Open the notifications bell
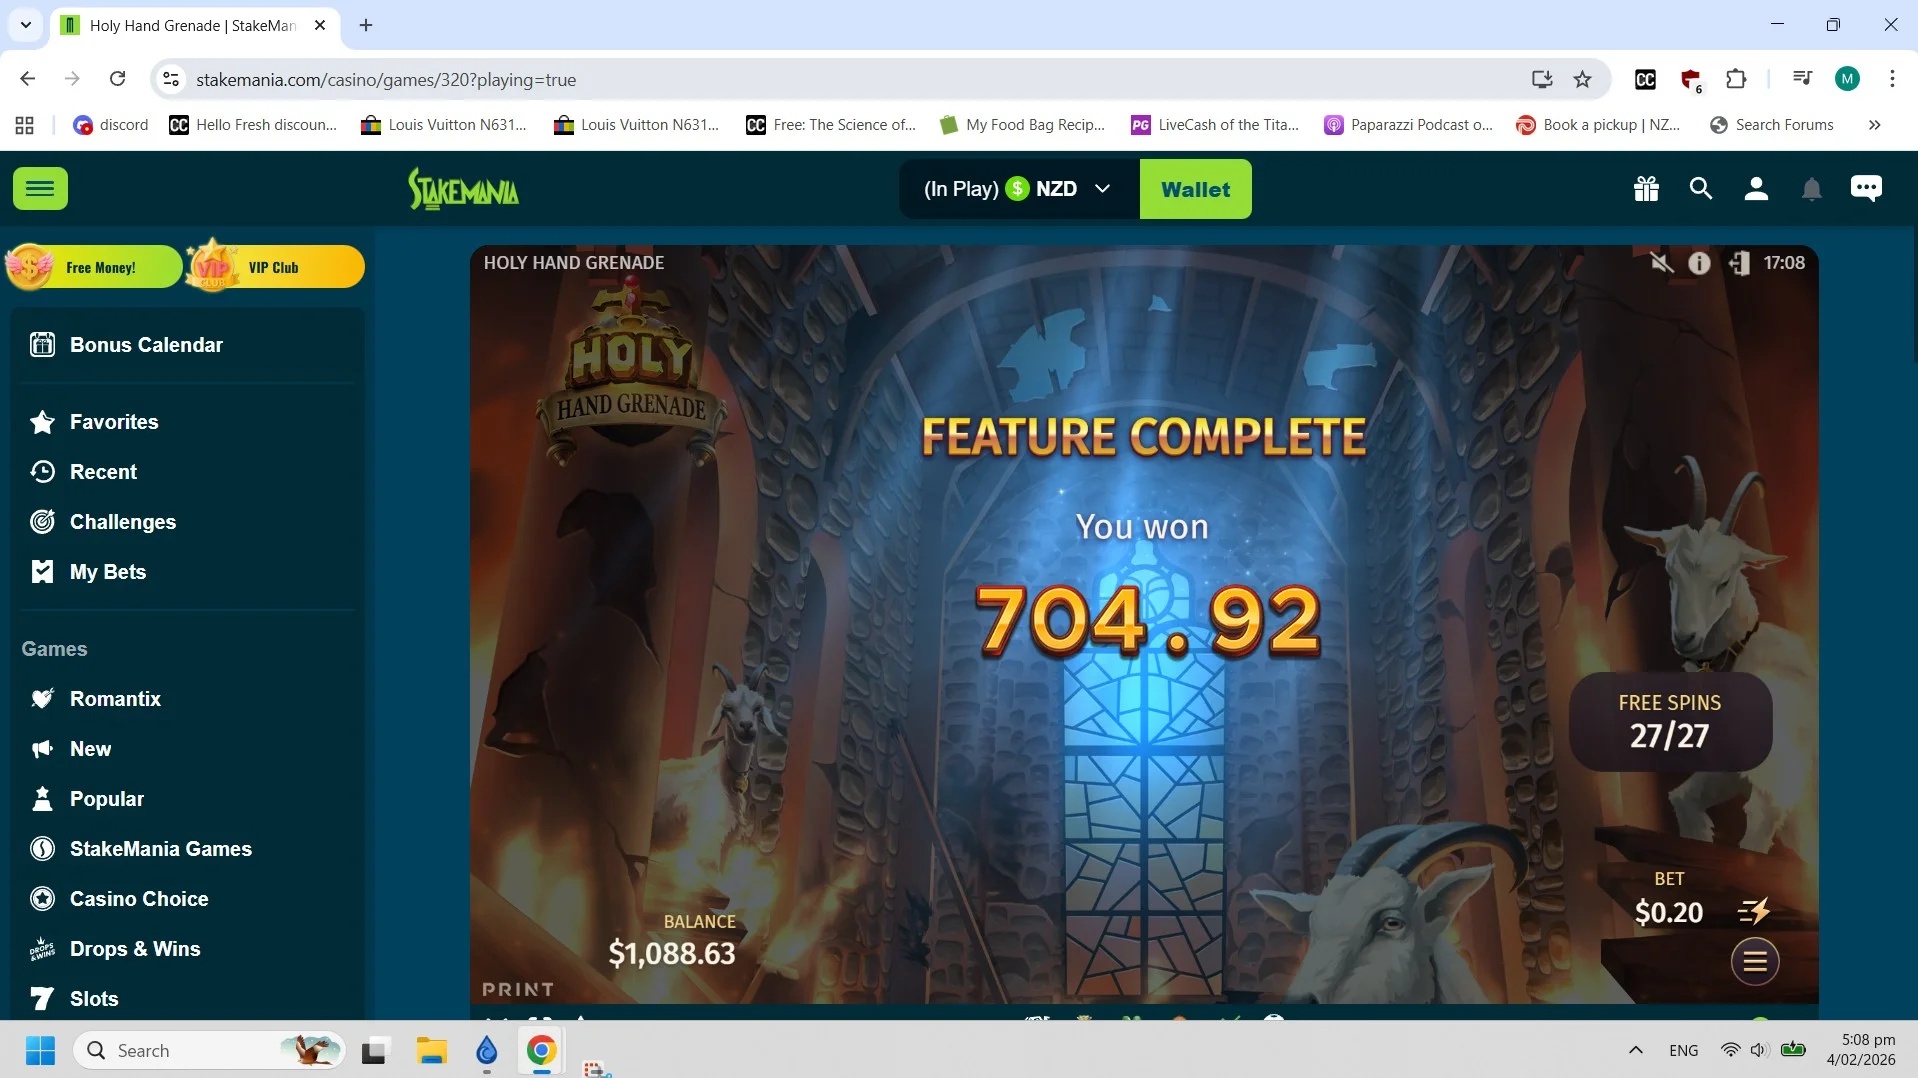The width and height of the screenshot is (1918, 1078). point(1811,189)
